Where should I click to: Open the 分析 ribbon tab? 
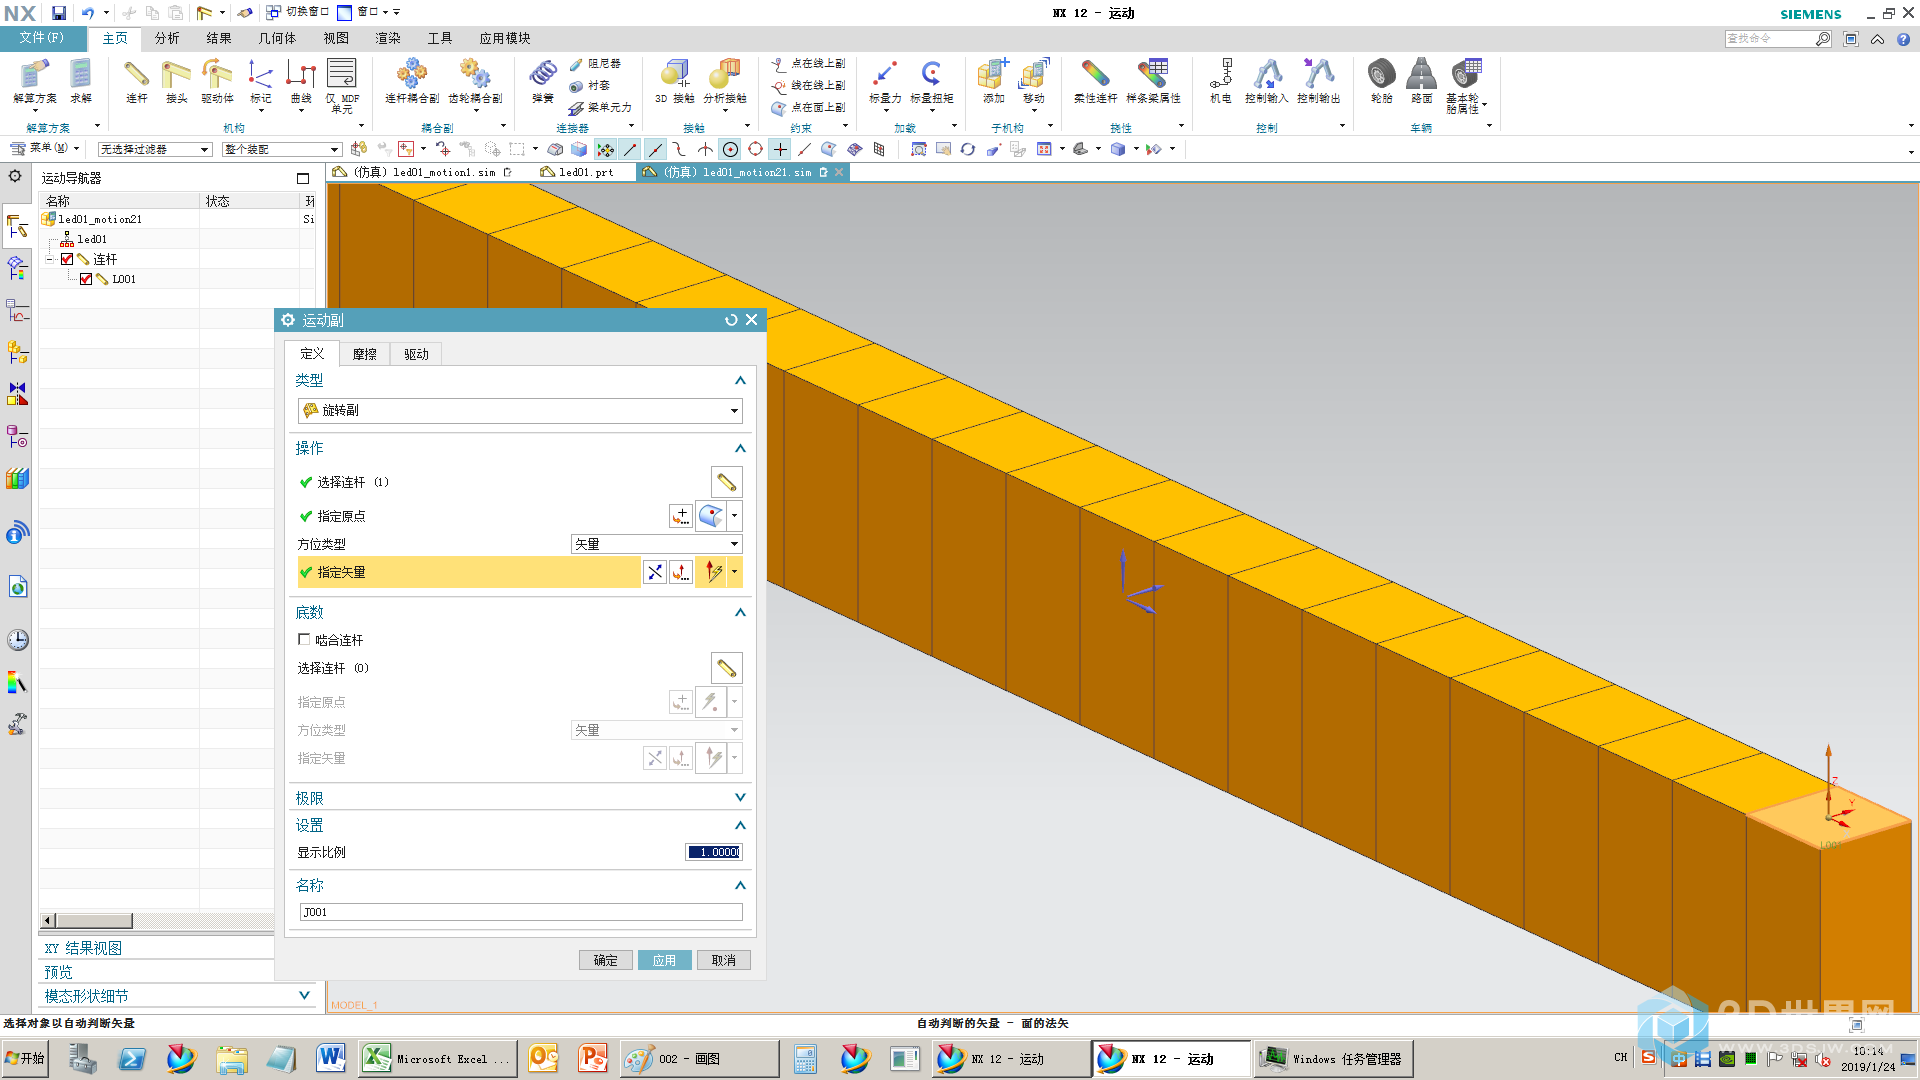point(167,38)
